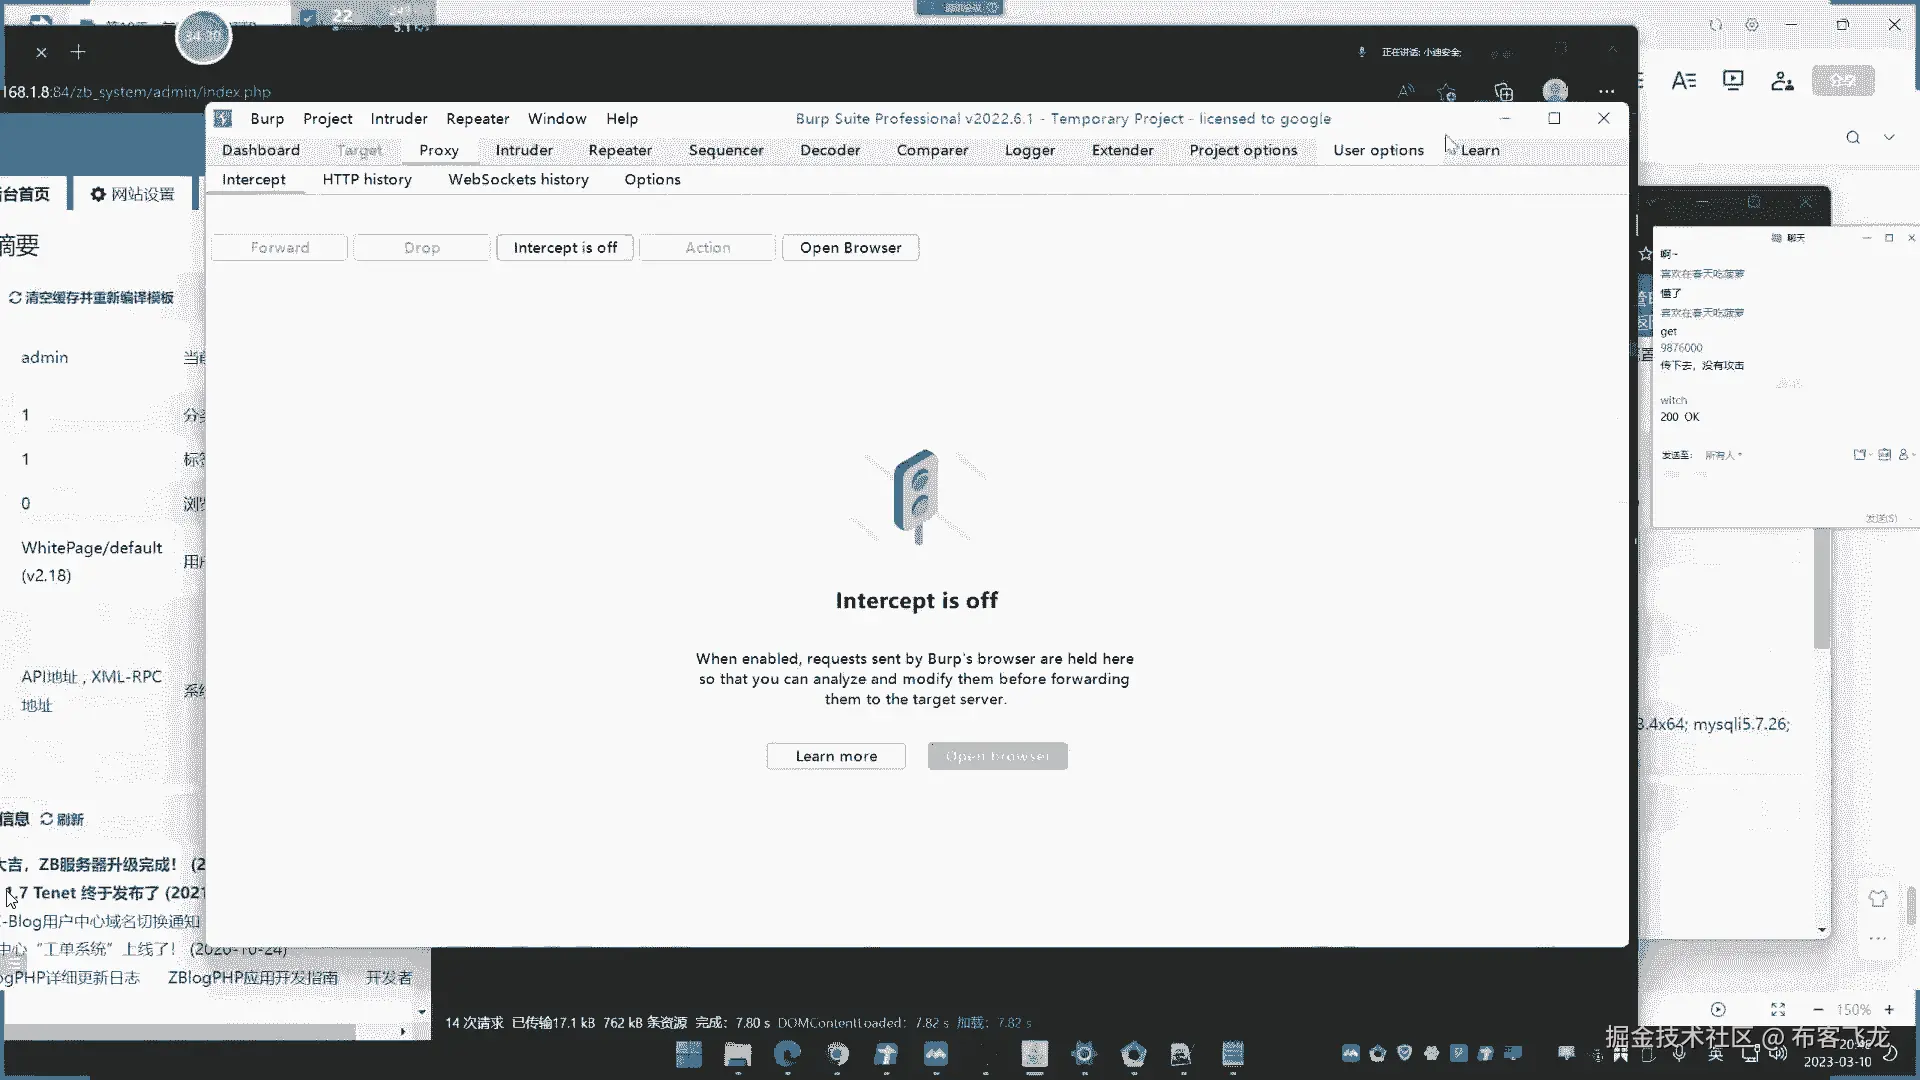Image resolution: width=1920 pixels, height=1080 pixels.
Task: Open the Intruder menu in the menu bar
Action: [x=398, y=118]
